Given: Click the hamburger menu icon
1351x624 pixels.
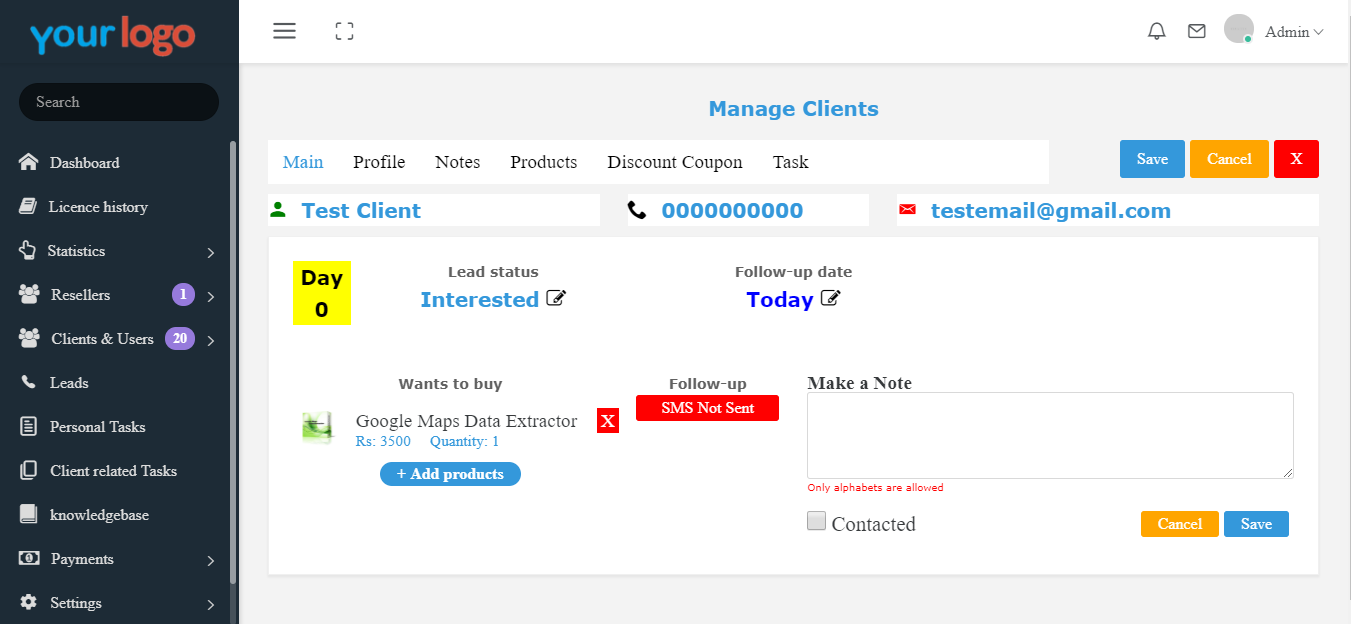Looking at the screenshot, I should (x=285, y=31).
